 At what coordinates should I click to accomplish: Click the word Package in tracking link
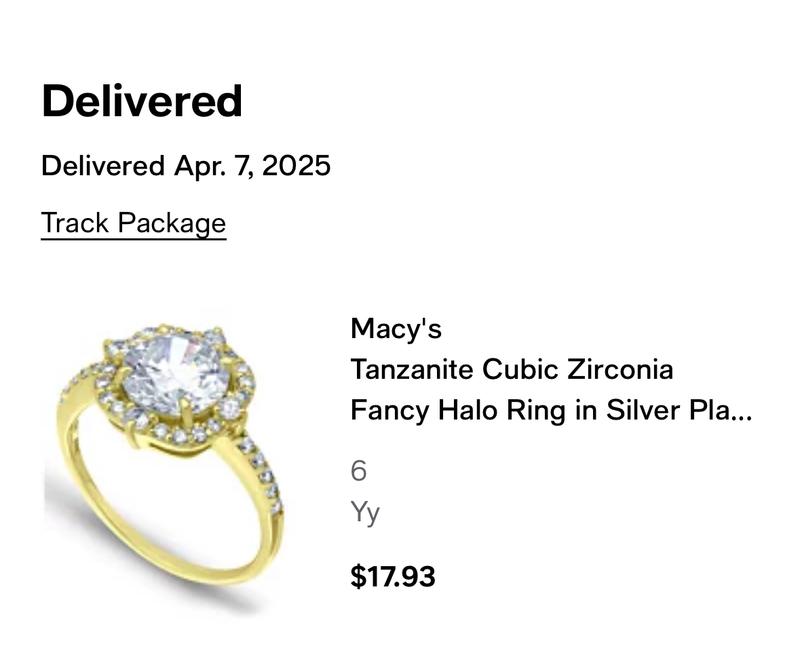pyautogui.click(x=172, y=223)
